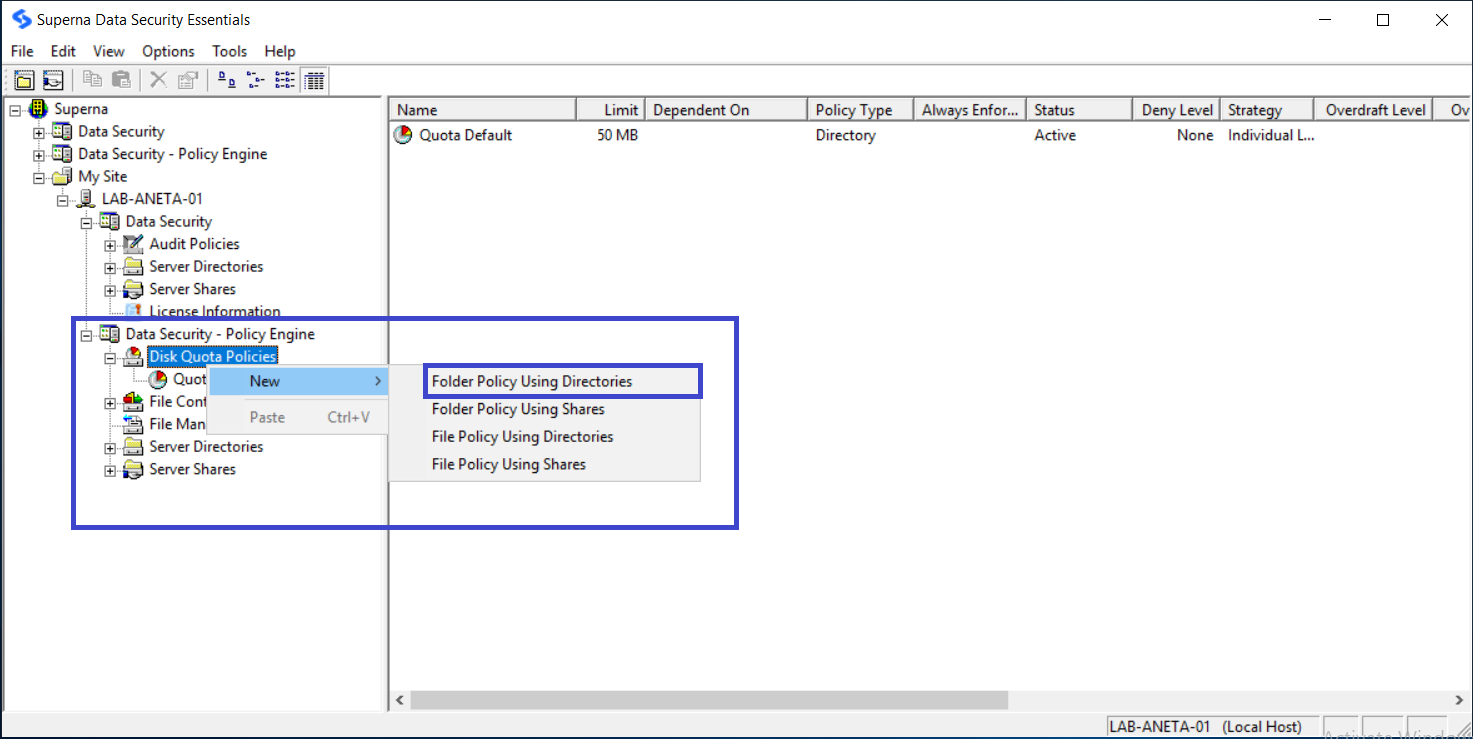Open the View menu
1473x739 pixels.
point(109,51)
